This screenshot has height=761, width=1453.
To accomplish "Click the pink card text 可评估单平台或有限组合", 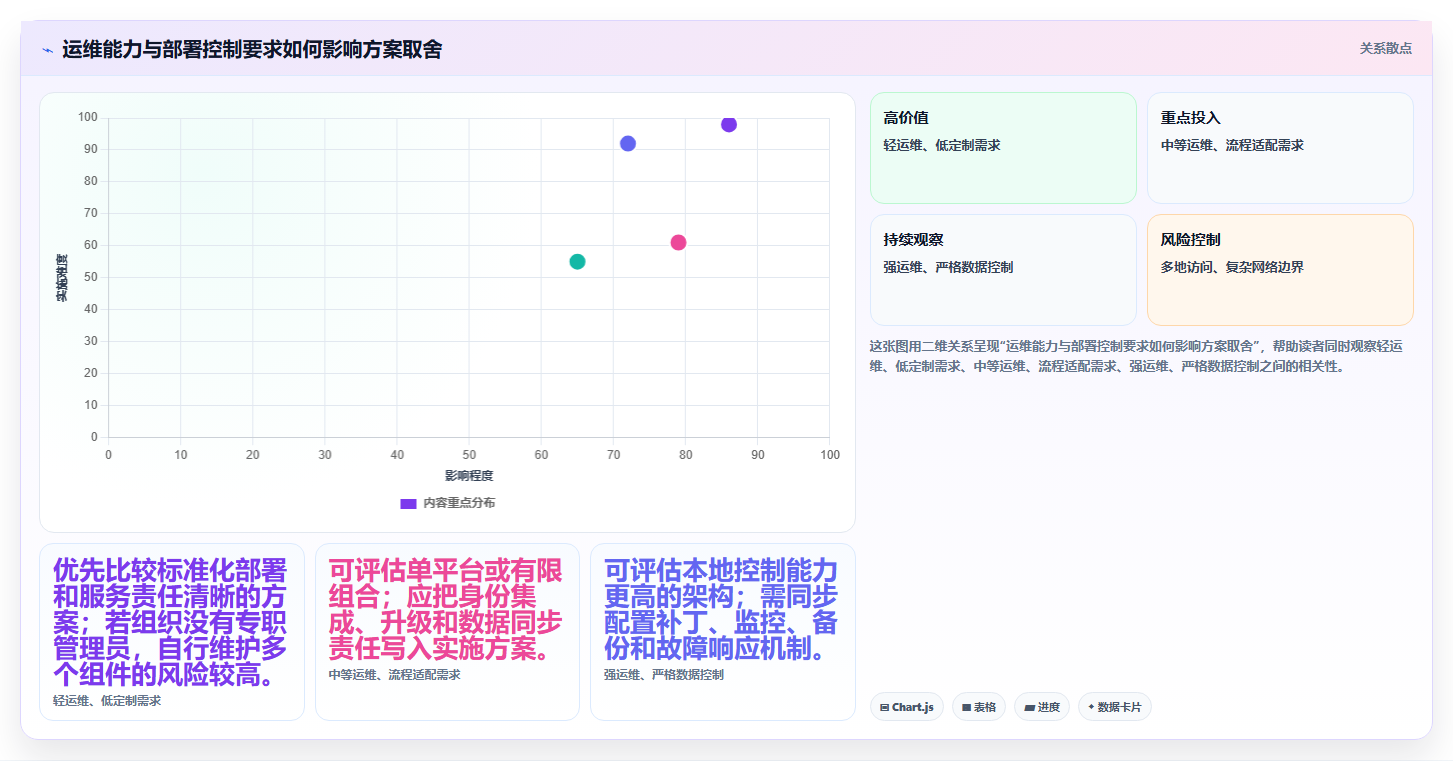I will tap(446, 609).
